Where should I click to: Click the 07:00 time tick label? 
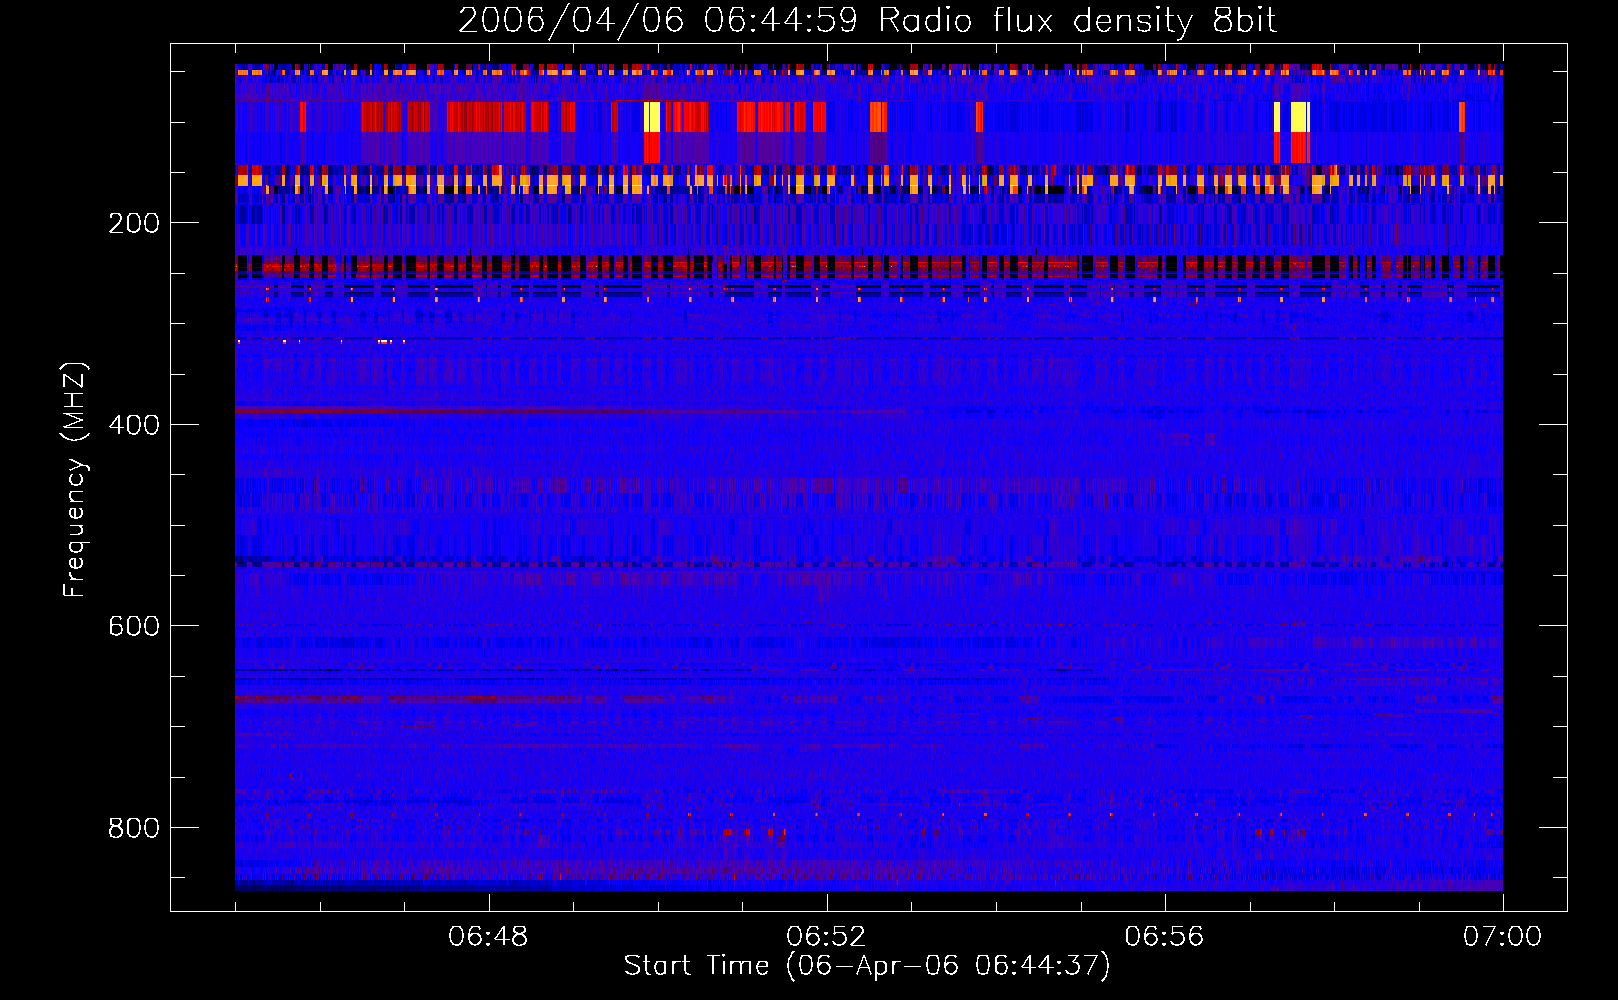(1502, 936)
